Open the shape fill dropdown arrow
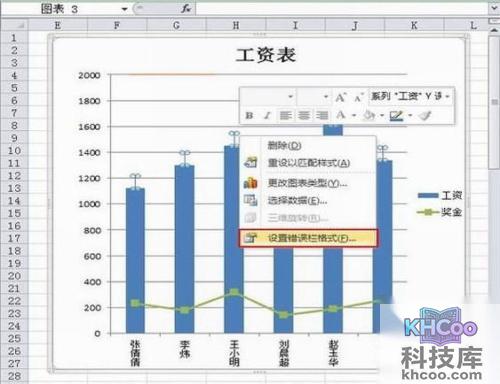The image size is (500, 384). pos(382,116)
